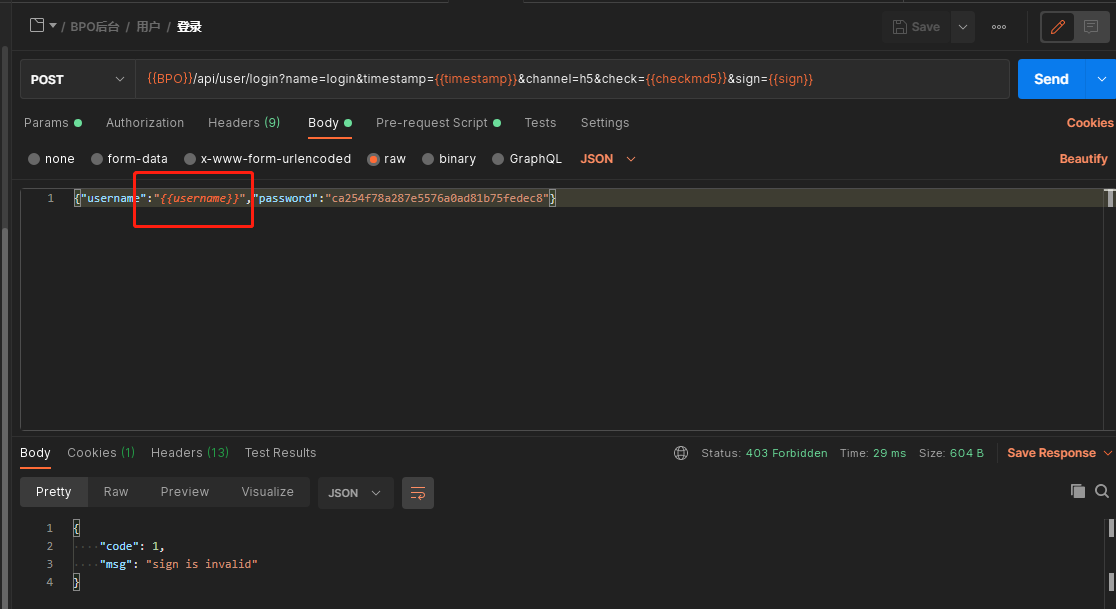Select the form-data body type
This screenshot has width=1116, height=609.
pyautogui.click(x=130, y=159)
